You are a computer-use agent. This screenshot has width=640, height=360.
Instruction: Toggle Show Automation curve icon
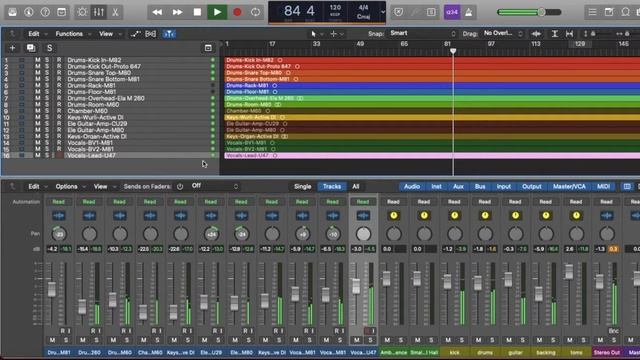click(136, 34)
